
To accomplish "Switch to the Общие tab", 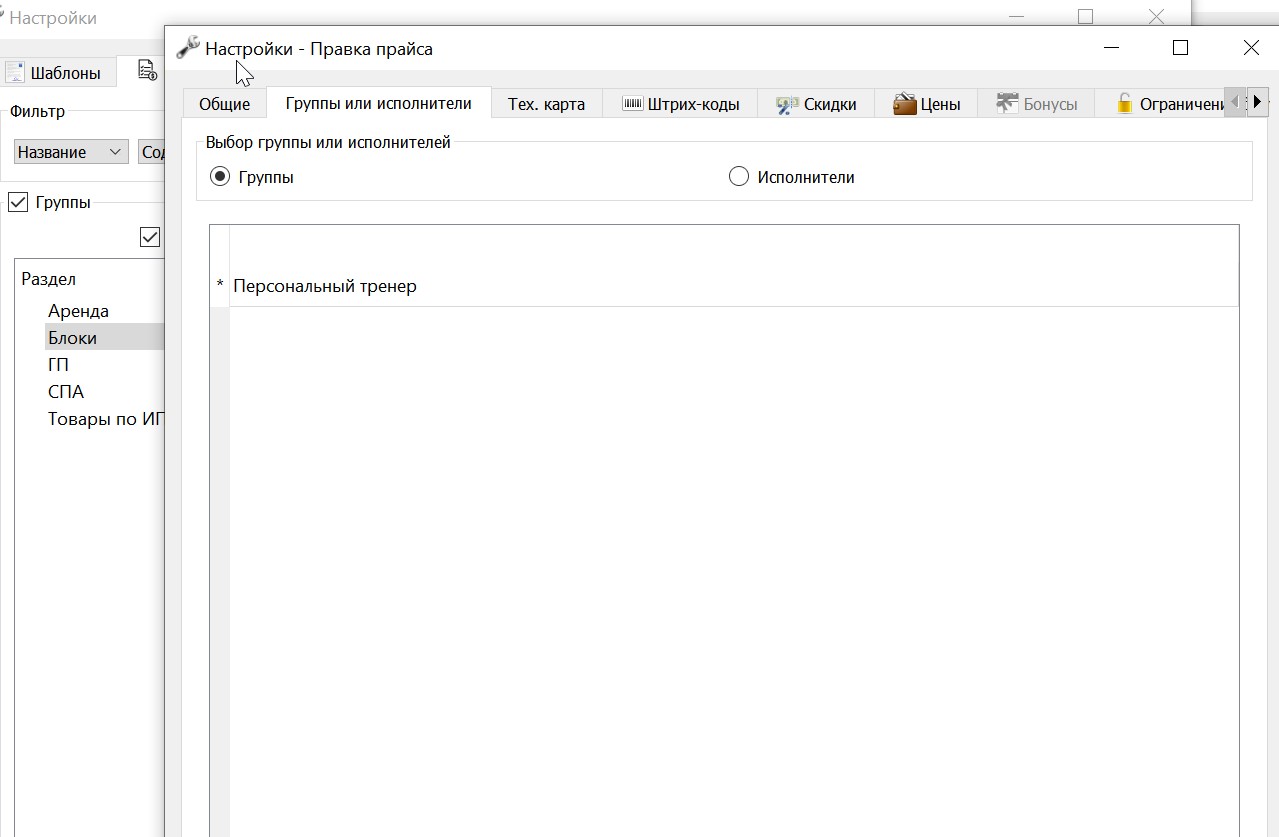I will pyautogui.click(x=224, y=104).
